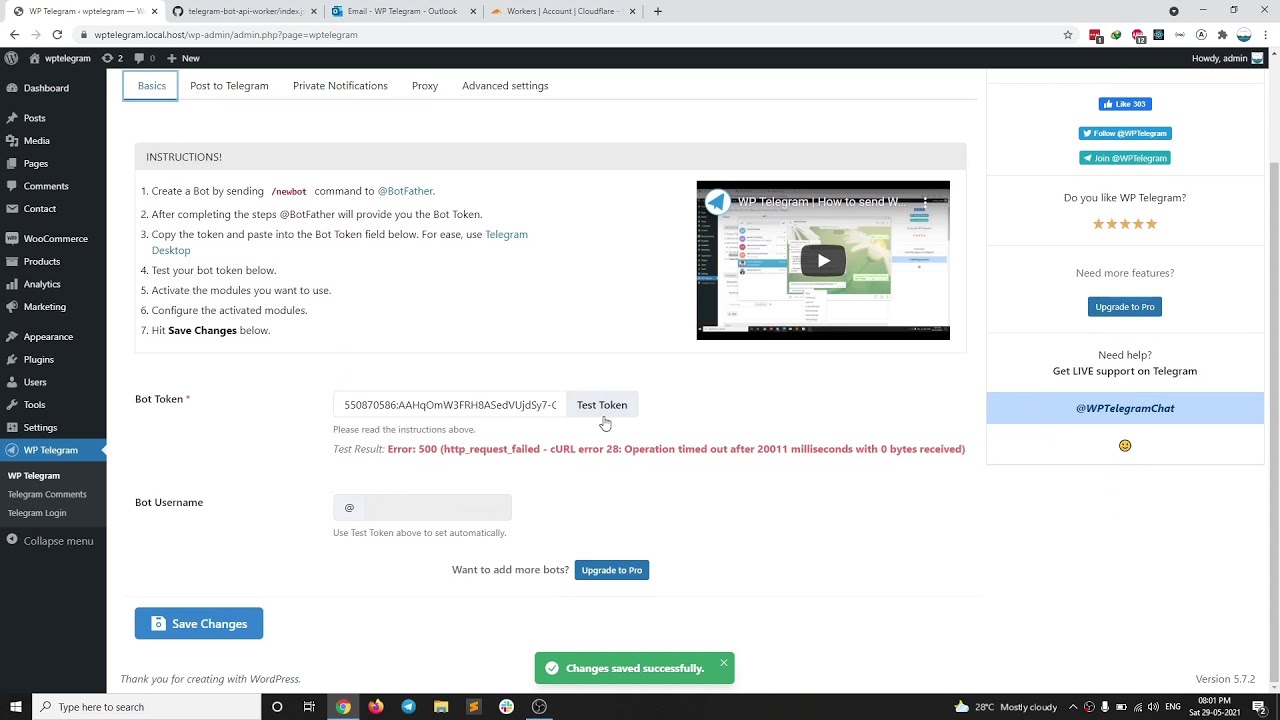Click the Test Token button
Image resolution: width=1280 pixels, height=720 pixels.
(x=602, y=405)
